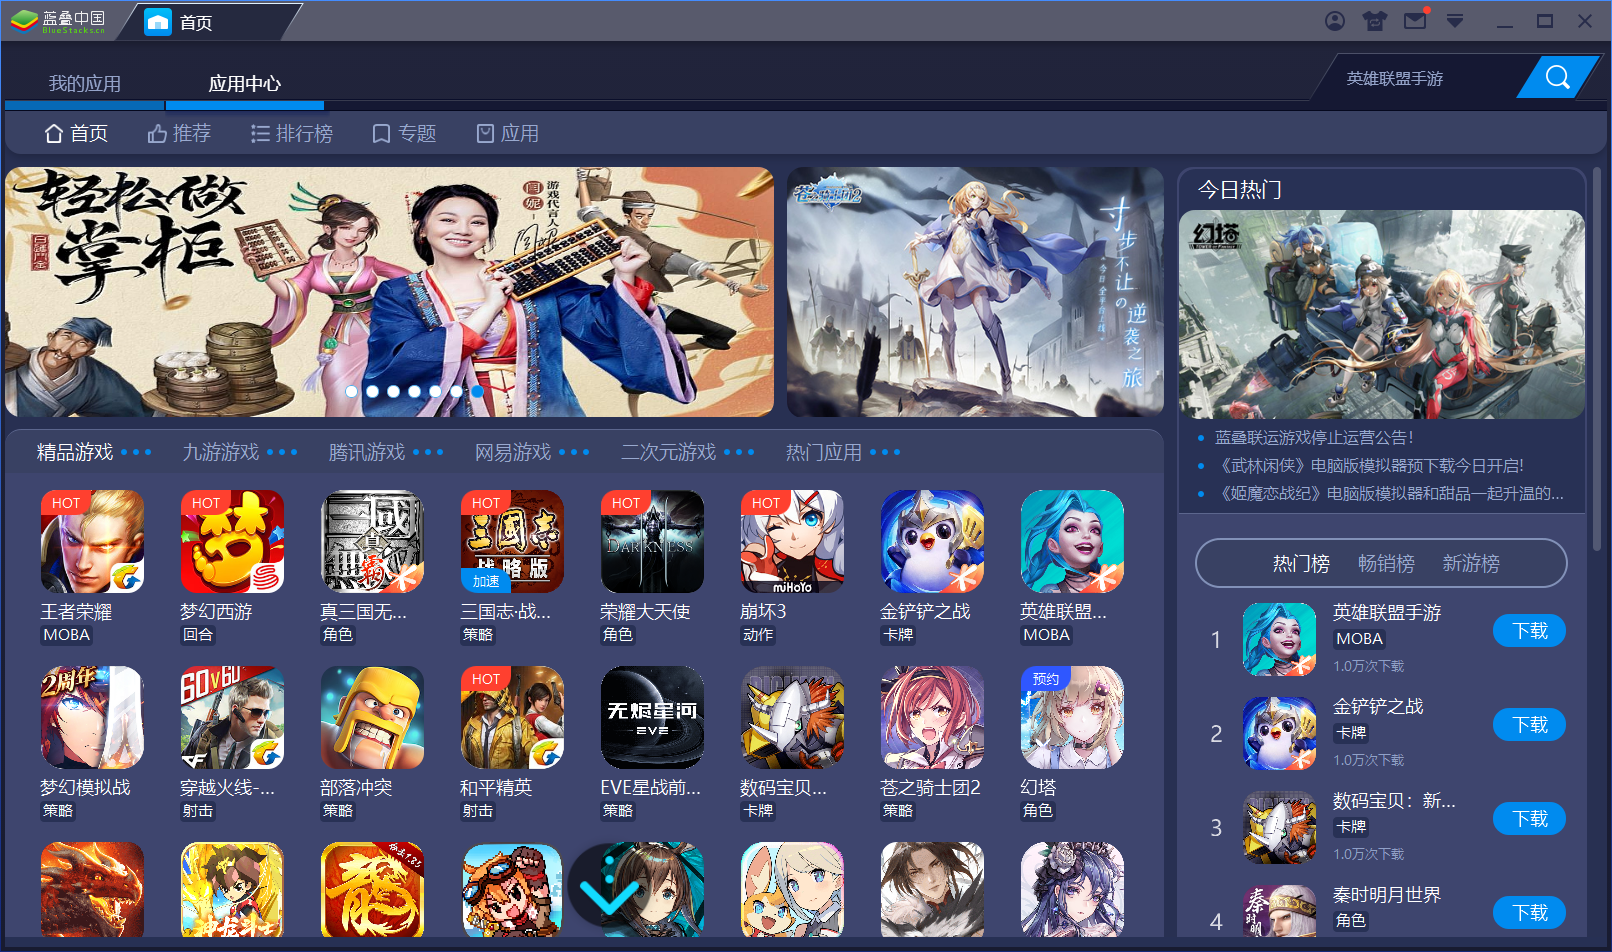This screenshot has height=952, width=1612.
Task: Open the user account icon
Action: click(1335, 21)
